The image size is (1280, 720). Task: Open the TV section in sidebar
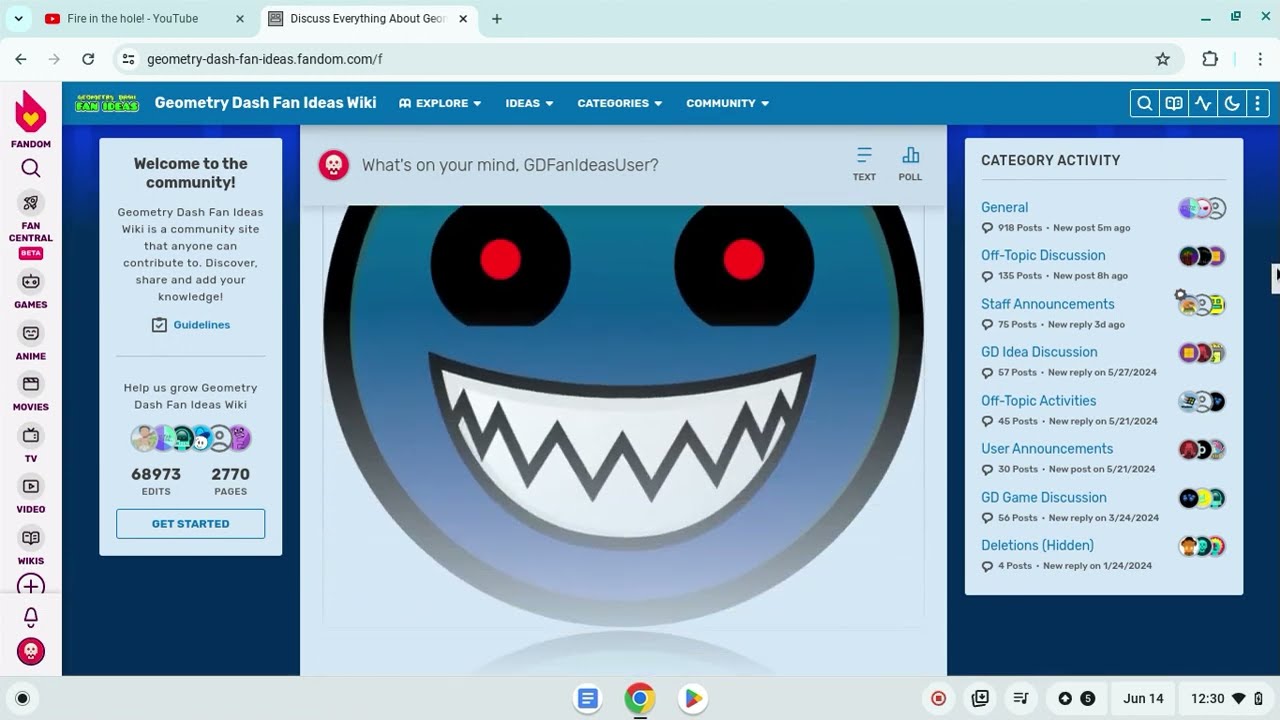point(31,445)
